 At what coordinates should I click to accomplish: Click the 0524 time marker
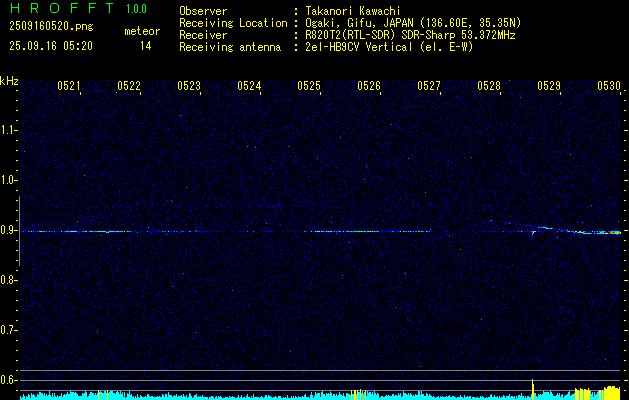pyautogui.click(x=249, y=85)
